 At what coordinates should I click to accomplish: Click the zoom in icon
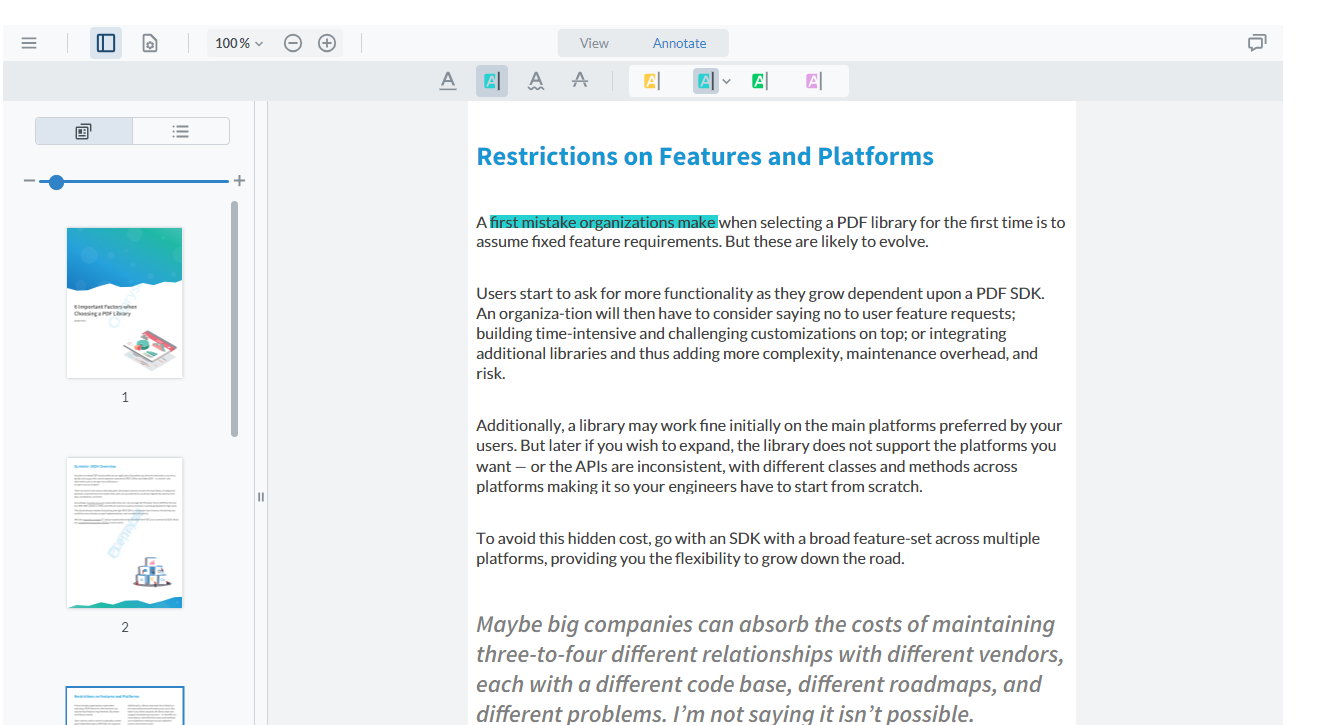click(326, 42)
